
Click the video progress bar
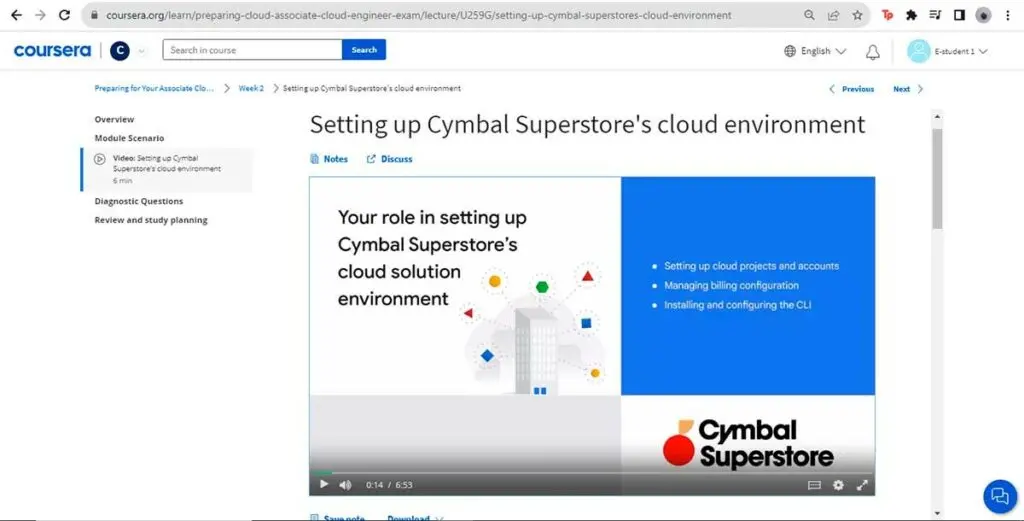click(x=592, y=472)
